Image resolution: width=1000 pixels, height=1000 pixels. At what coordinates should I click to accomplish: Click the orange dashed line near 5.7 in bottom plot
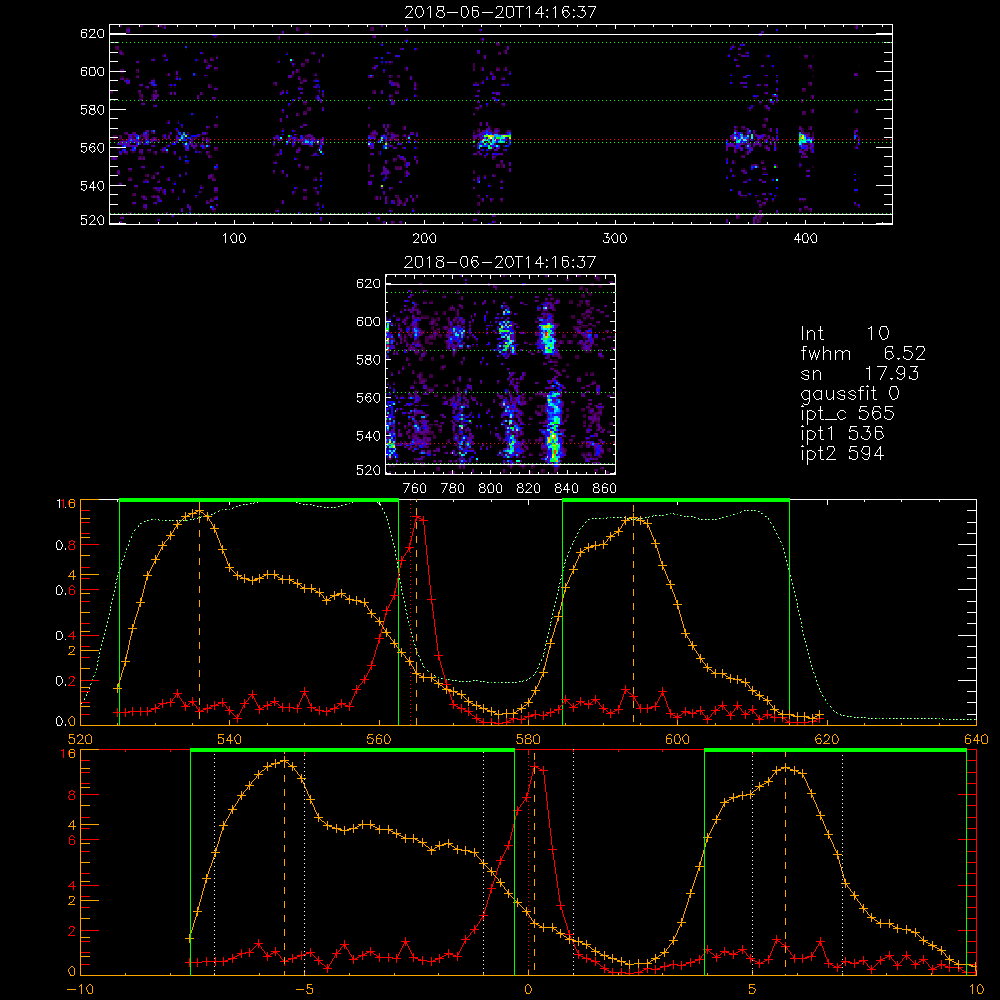[x=785, y=864]
